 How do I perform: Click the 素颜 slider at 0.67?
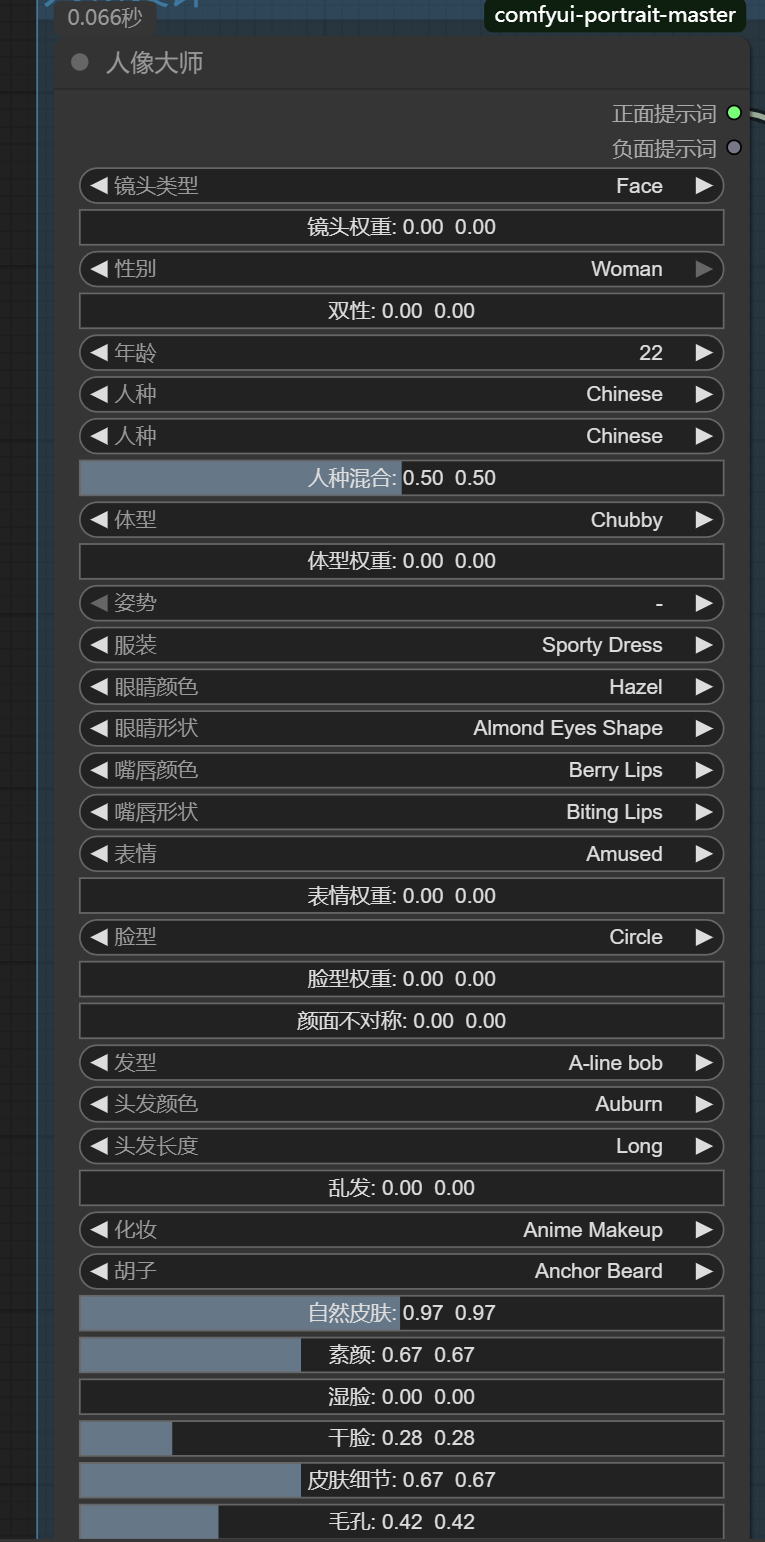click(401, 1355)
